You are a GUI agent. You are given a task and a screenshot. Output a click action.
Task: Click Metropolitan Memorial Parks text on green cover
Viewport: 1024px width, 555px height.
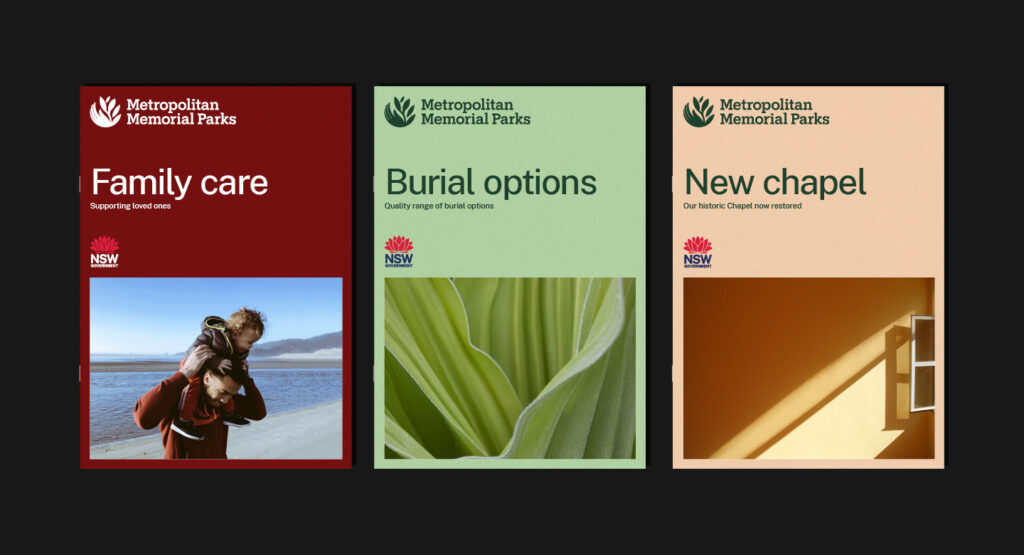pyautogui.click(x=475, y=112)
